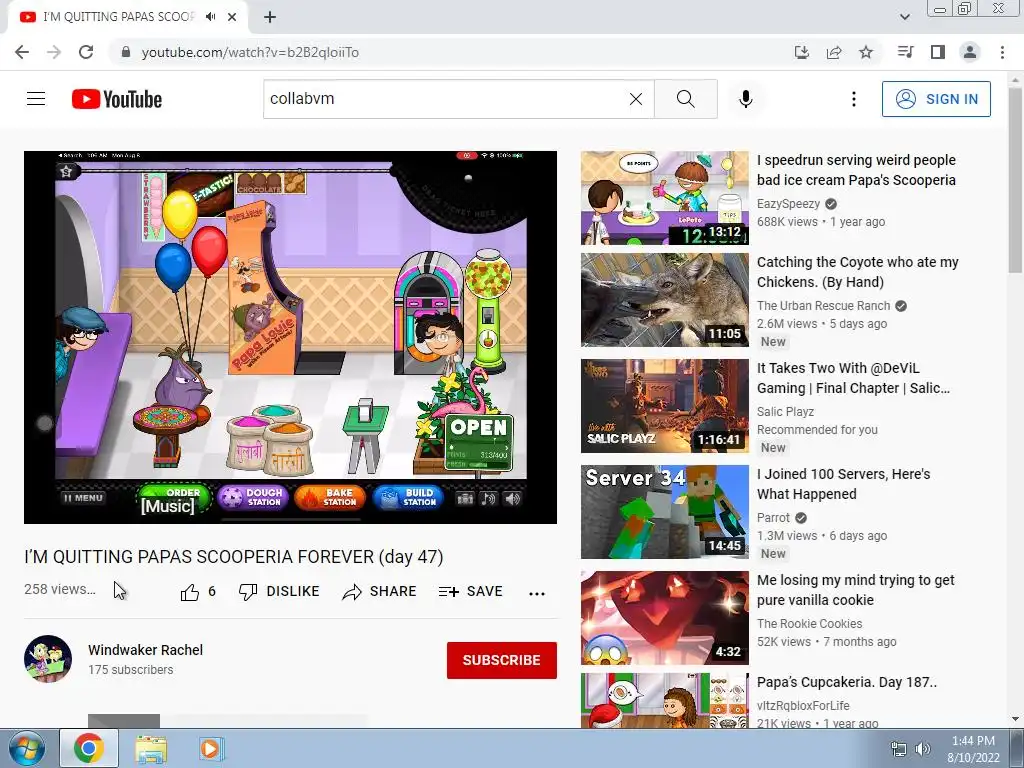
Task: Click the DISLIKE button
Action: (x=279, y=592)
